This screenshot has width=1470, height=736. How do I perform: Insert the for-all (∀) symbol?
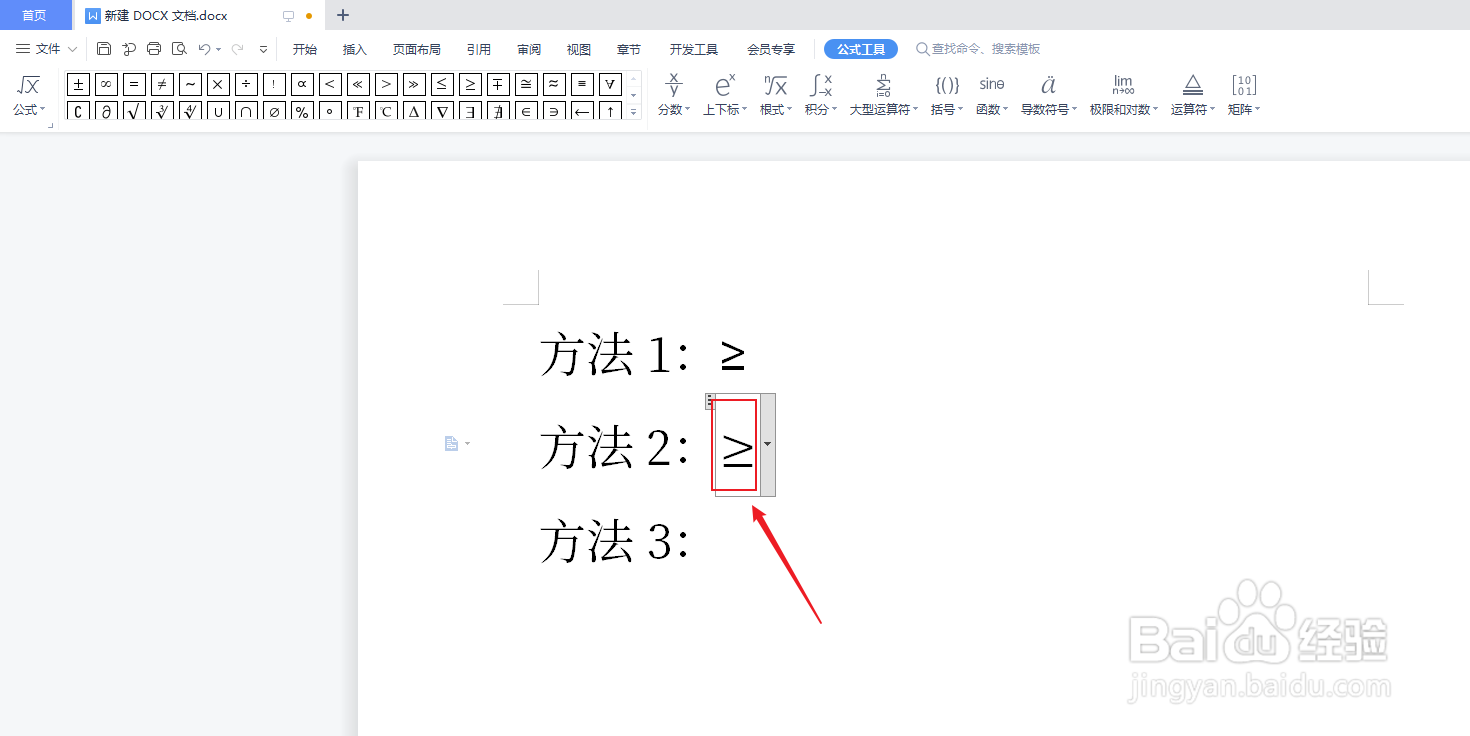click(x=609, y=84)
